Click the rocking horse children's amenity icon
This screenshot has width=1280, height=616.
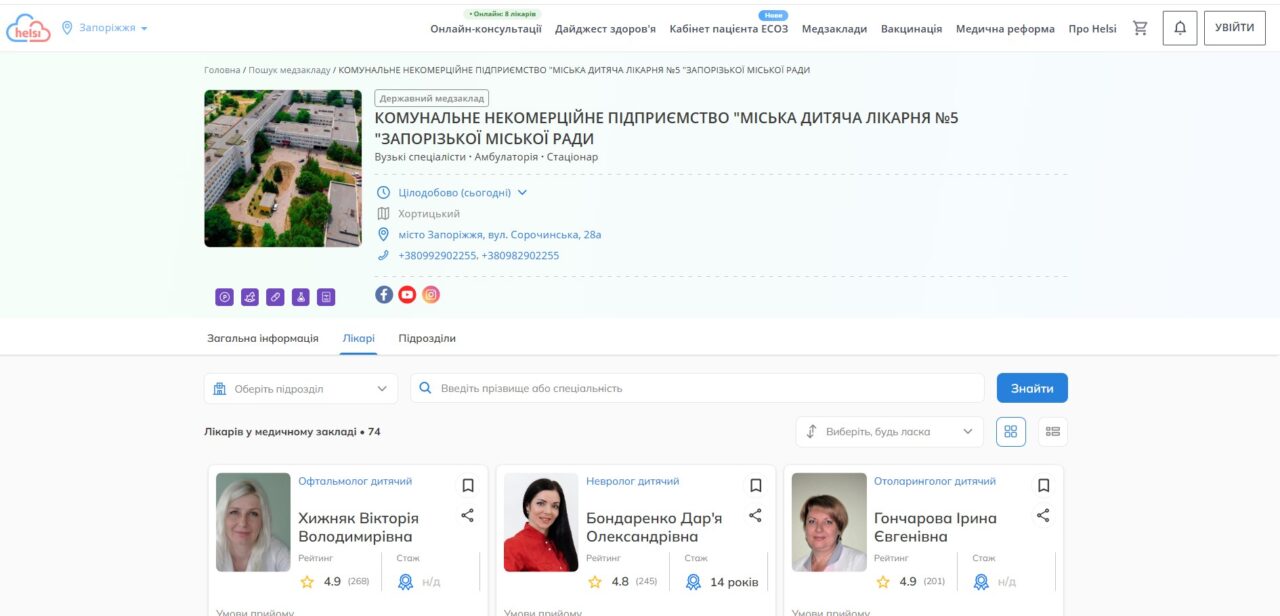click(x=250, y=297)
